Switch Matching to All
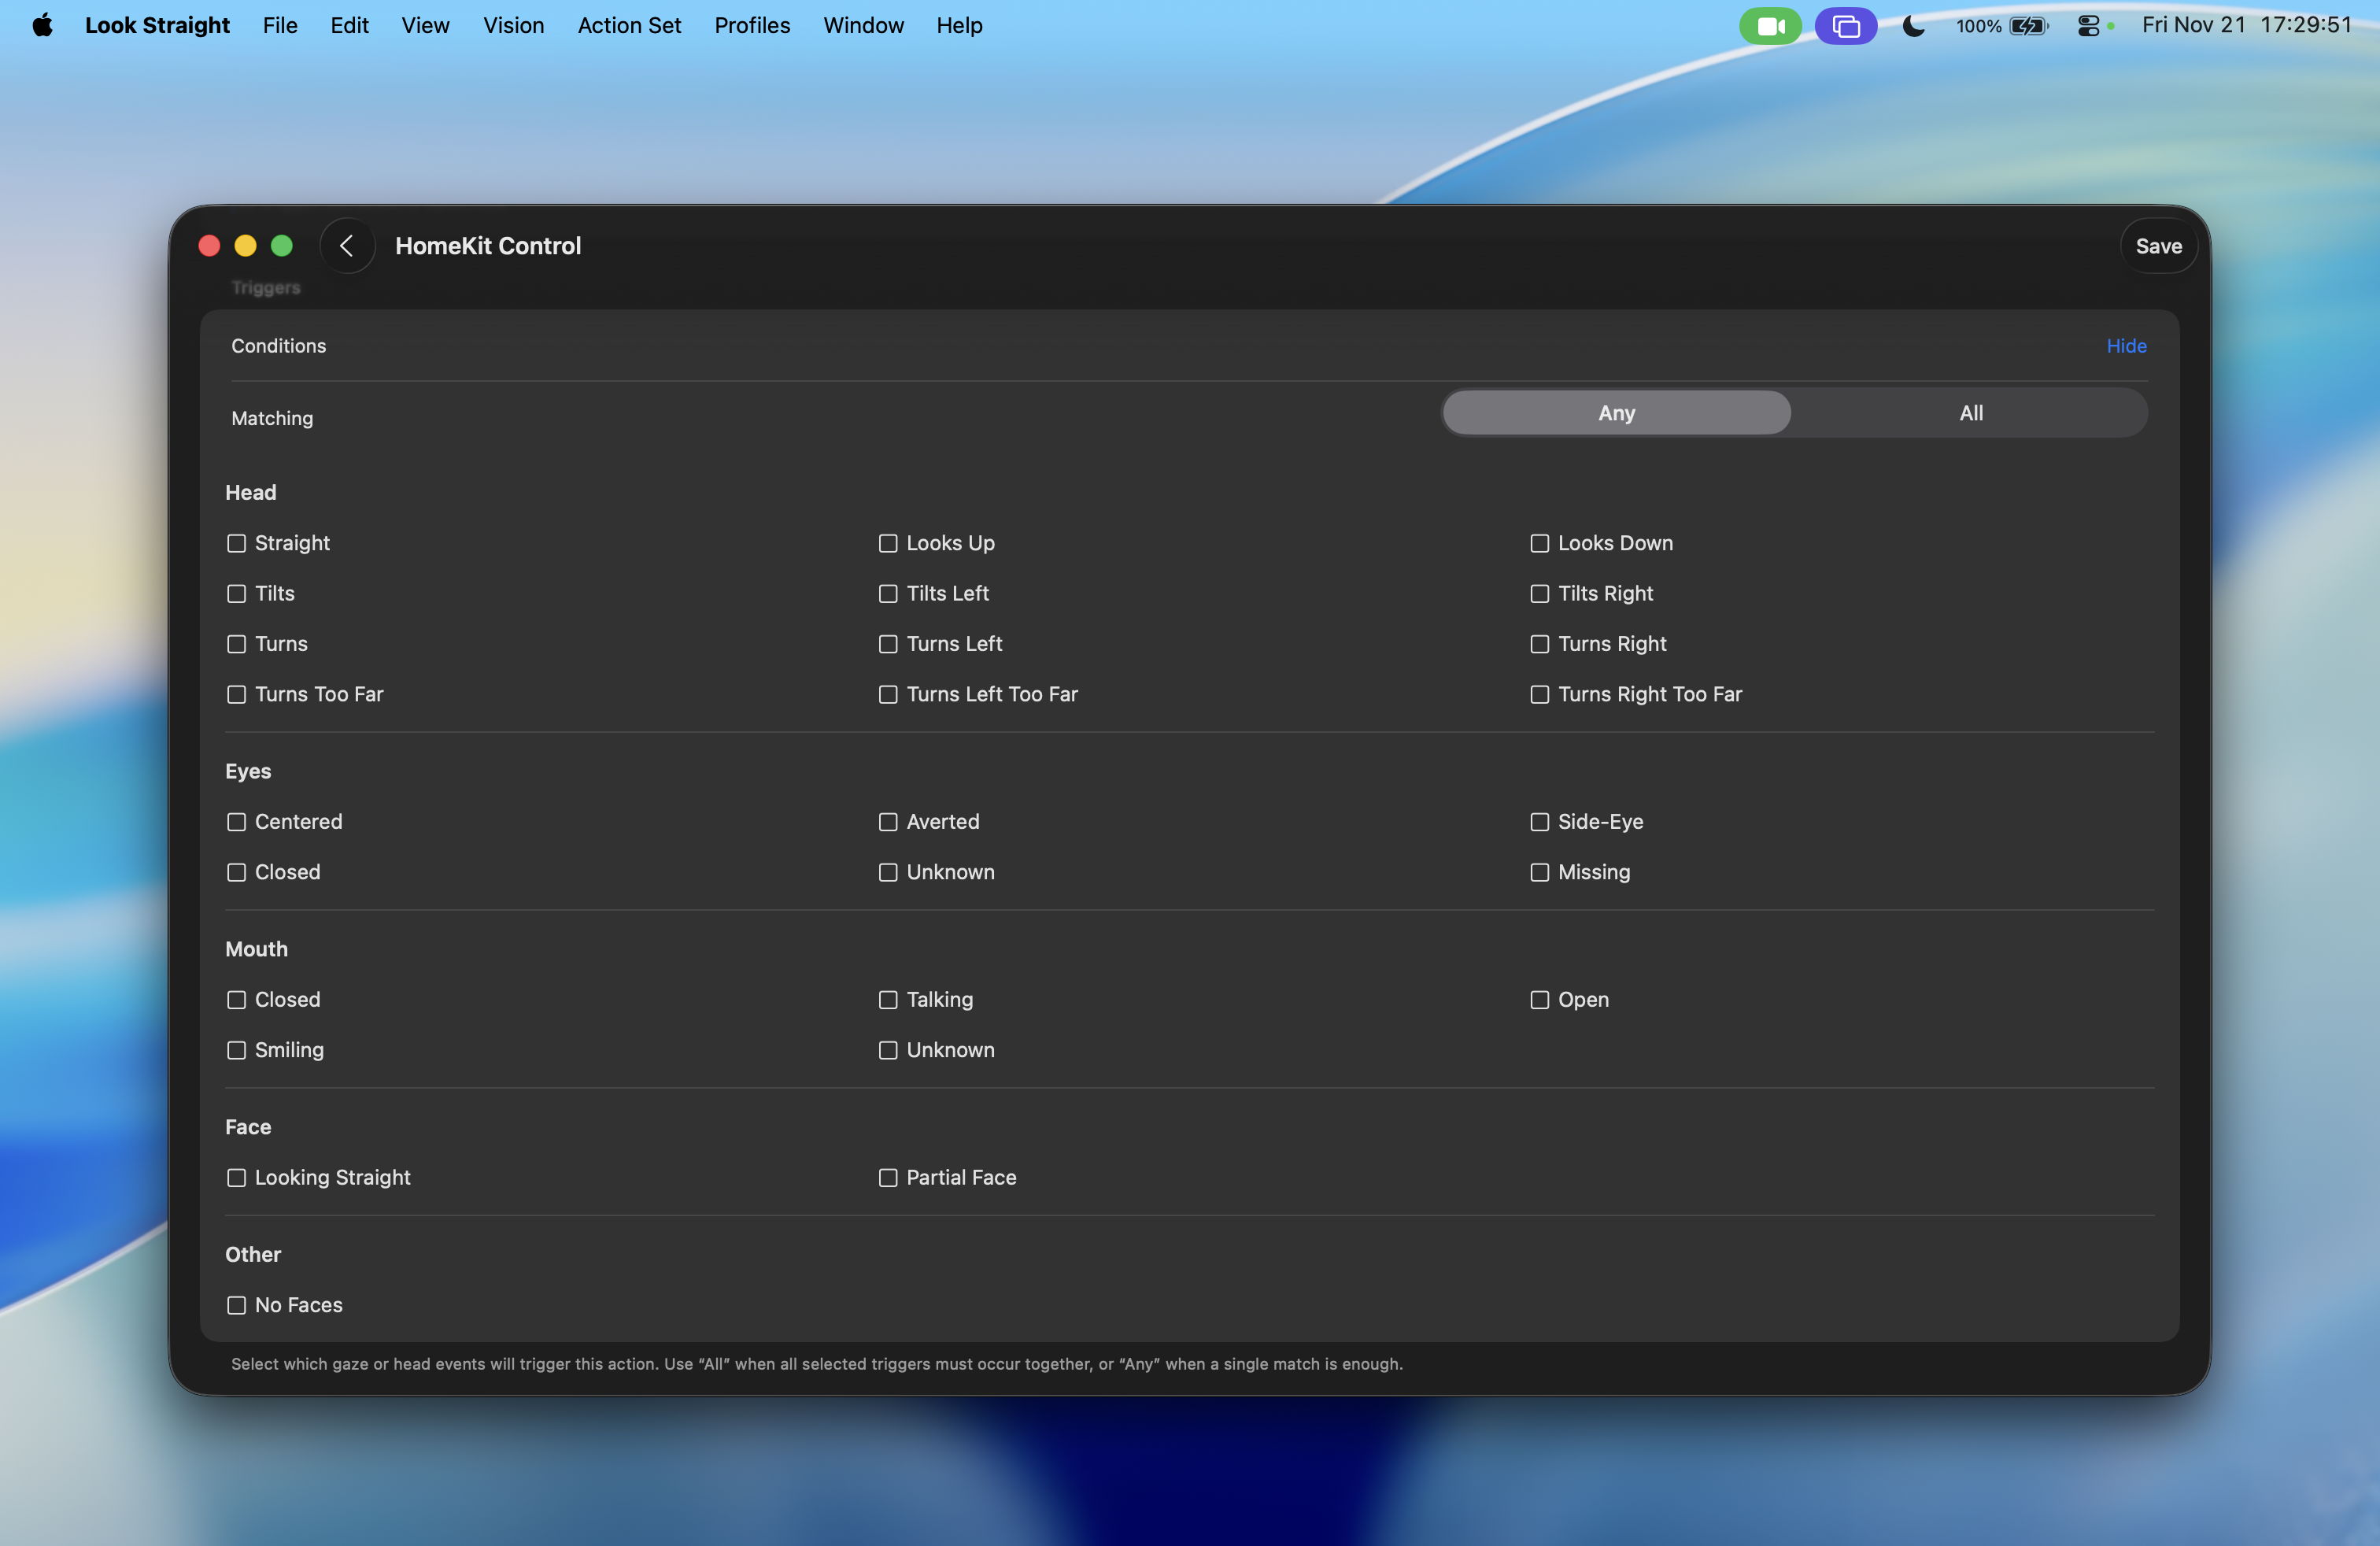This screenshot has width=2380, height=1546. coord(1970,413)
